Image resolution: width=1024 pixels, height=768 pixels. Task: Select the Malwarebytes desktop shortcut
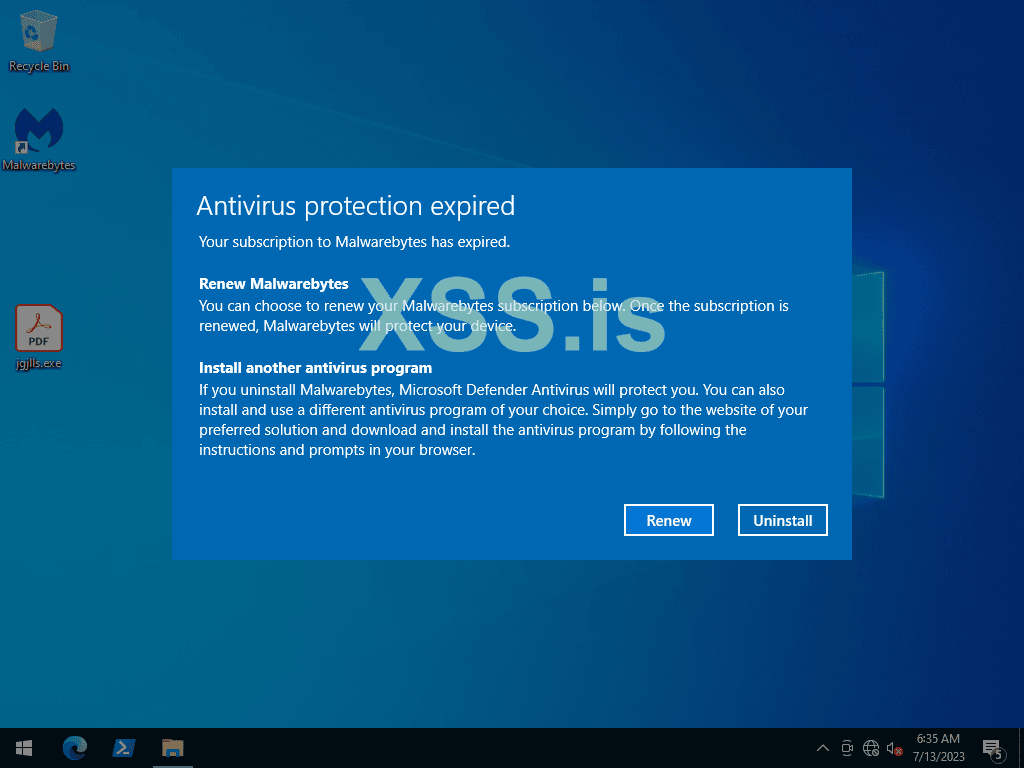[39, 140]
